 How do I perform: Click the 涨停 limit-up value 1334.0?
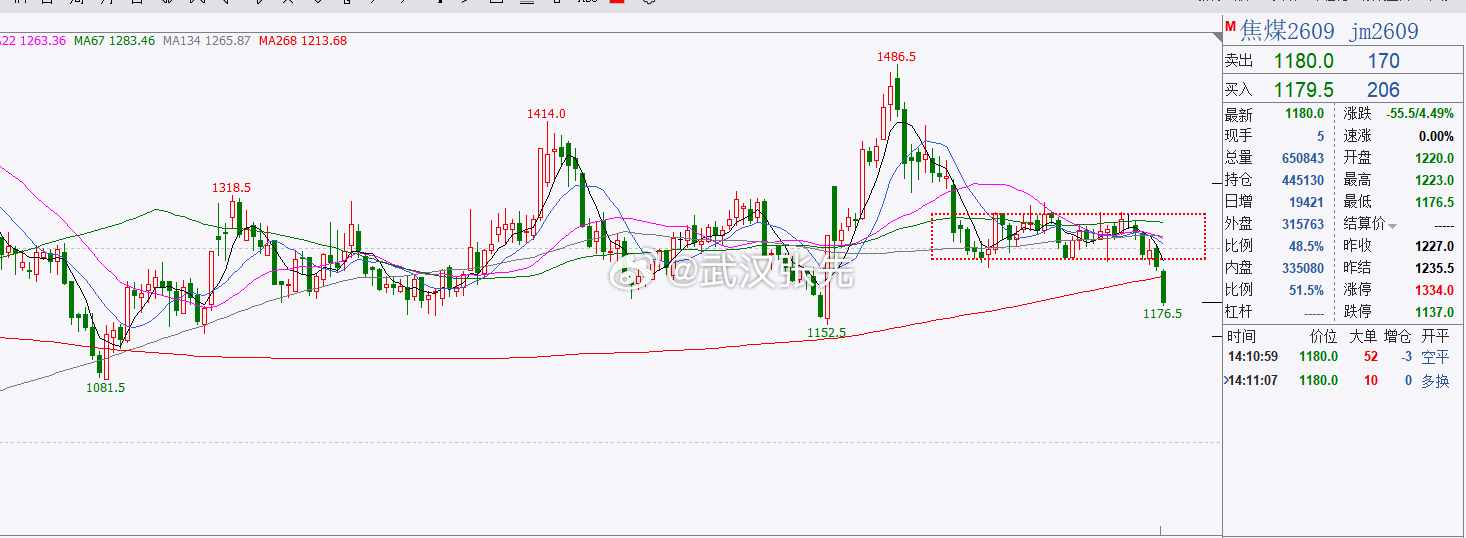point(1434,290)
